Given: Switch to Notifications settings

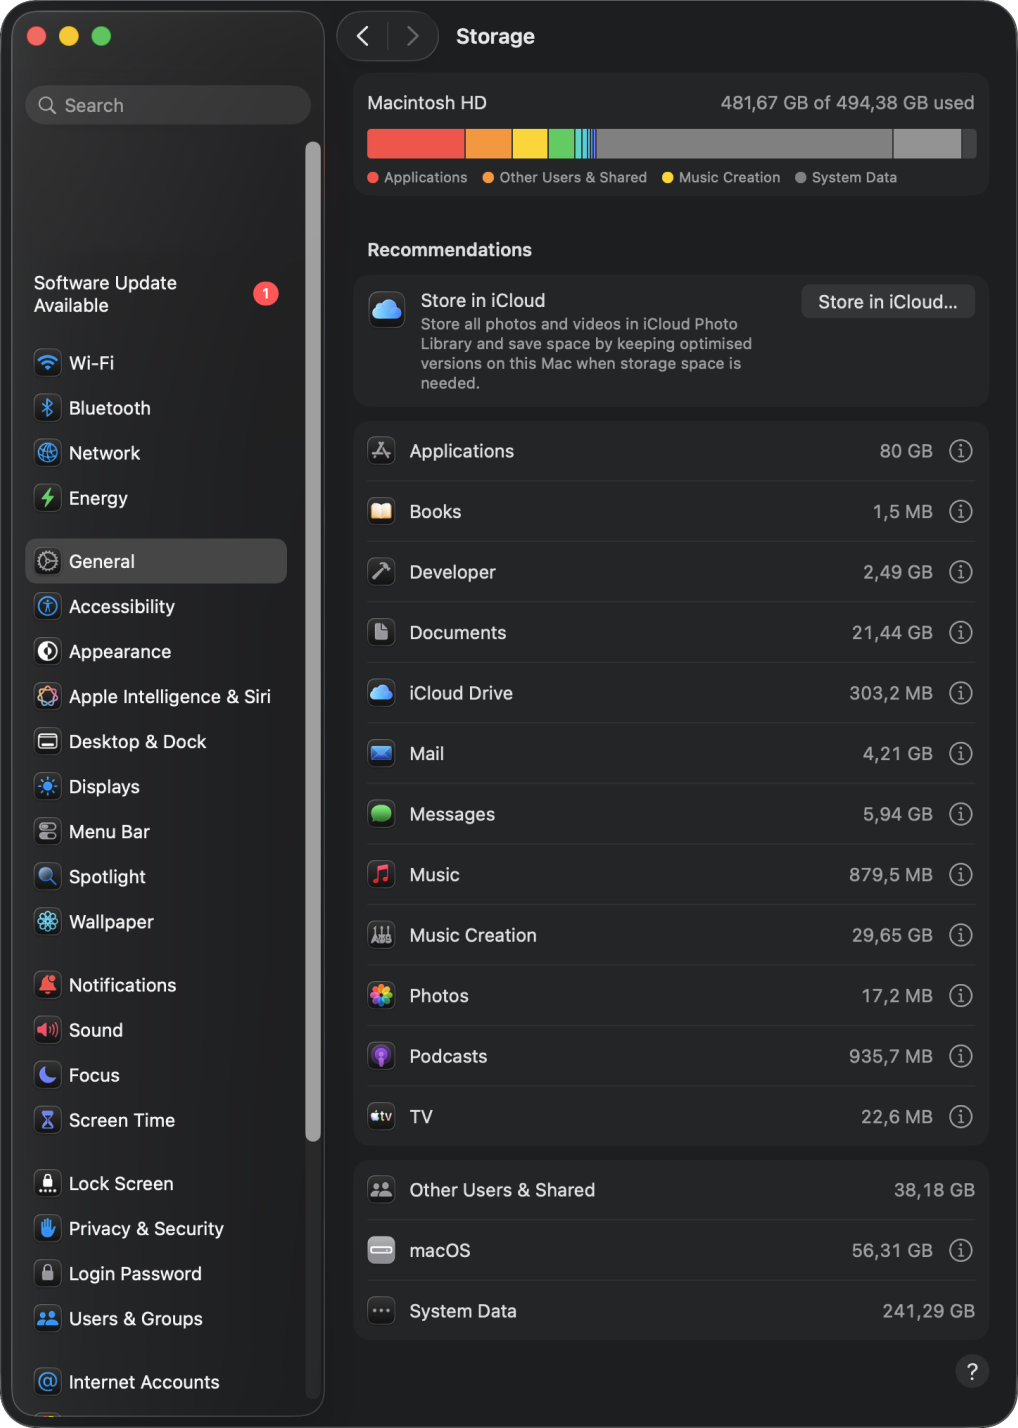Looking at the screenshot, I should click(122, 984).
